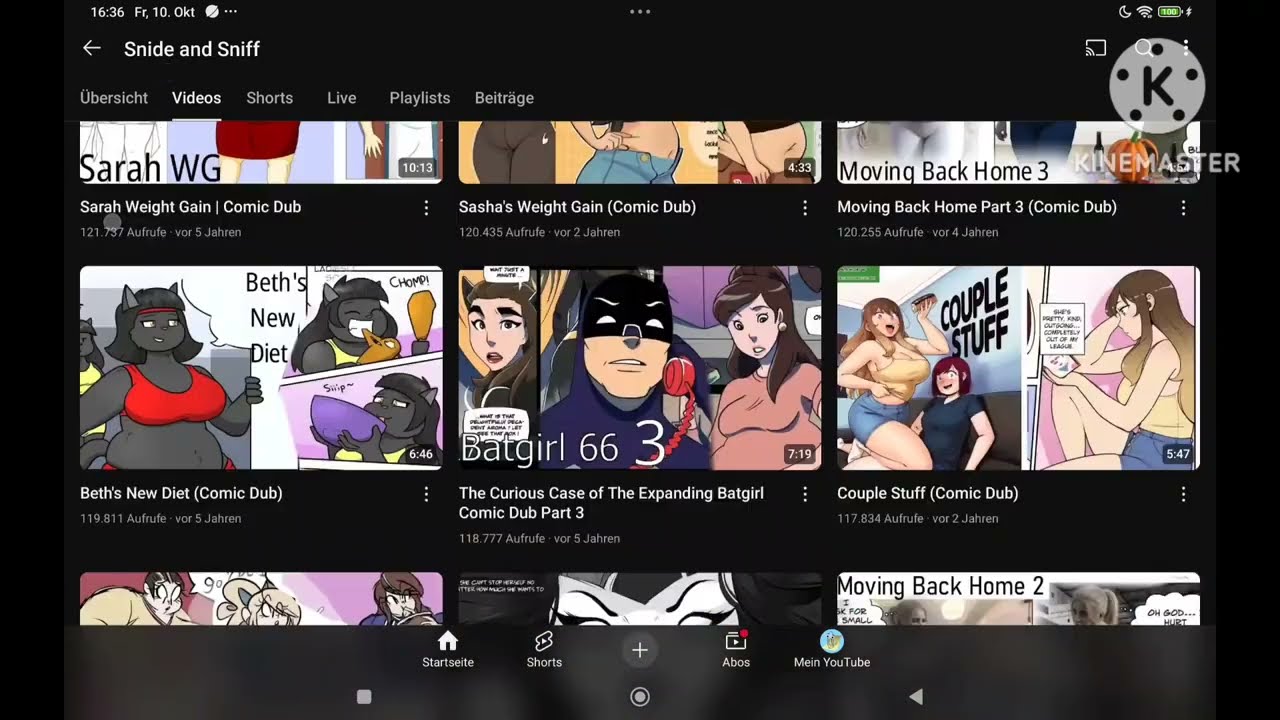Open Abos subscriptions icon
The height and width of the screenshot is (720, 1280).
736,649
